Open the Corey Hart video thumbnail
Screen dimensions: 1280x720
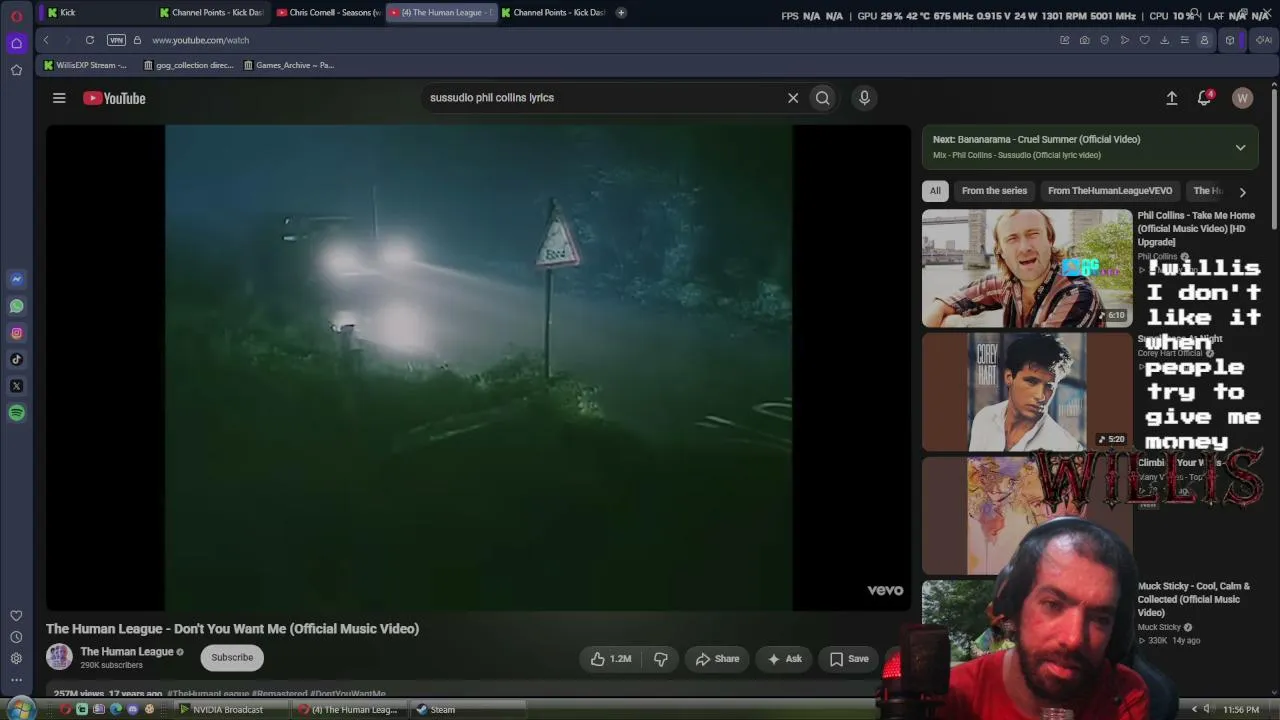pos(1027,392)
